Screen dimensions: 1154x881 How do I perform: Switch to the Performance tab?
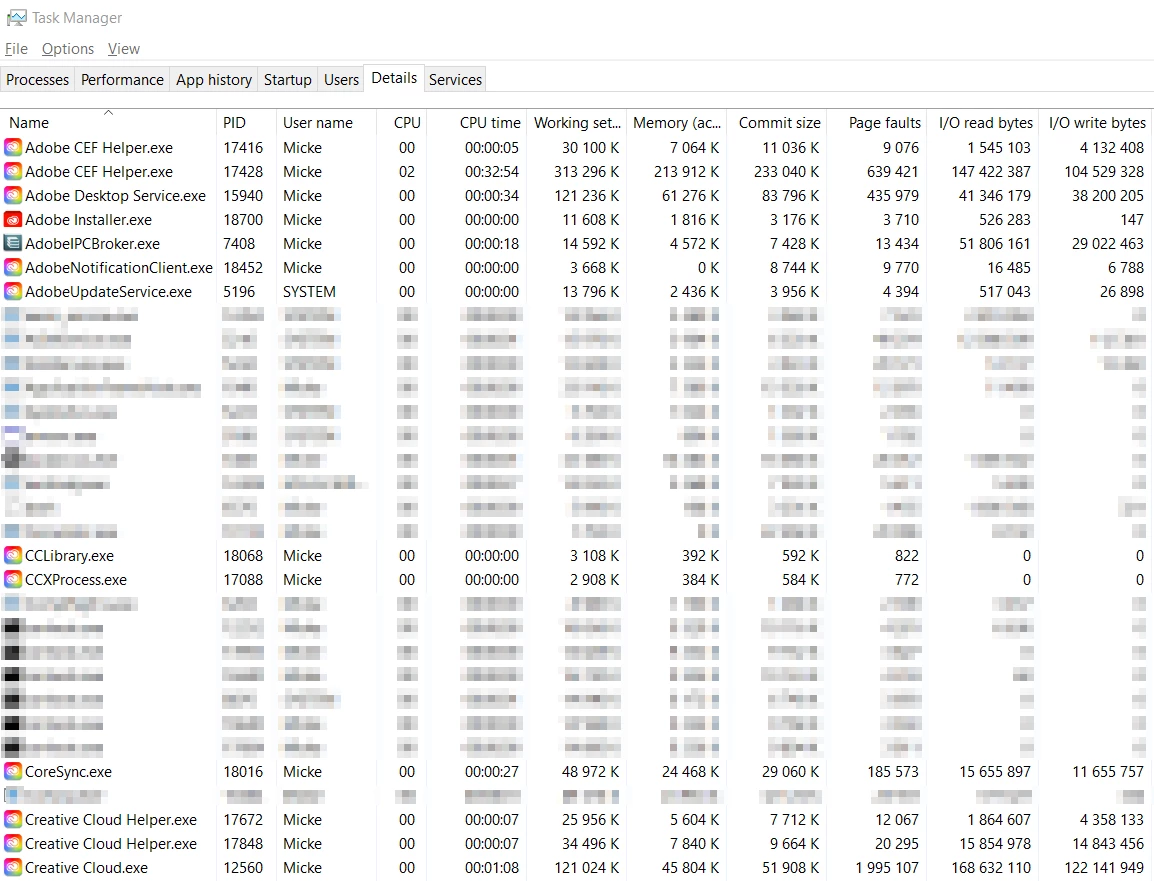coord(122,79)
